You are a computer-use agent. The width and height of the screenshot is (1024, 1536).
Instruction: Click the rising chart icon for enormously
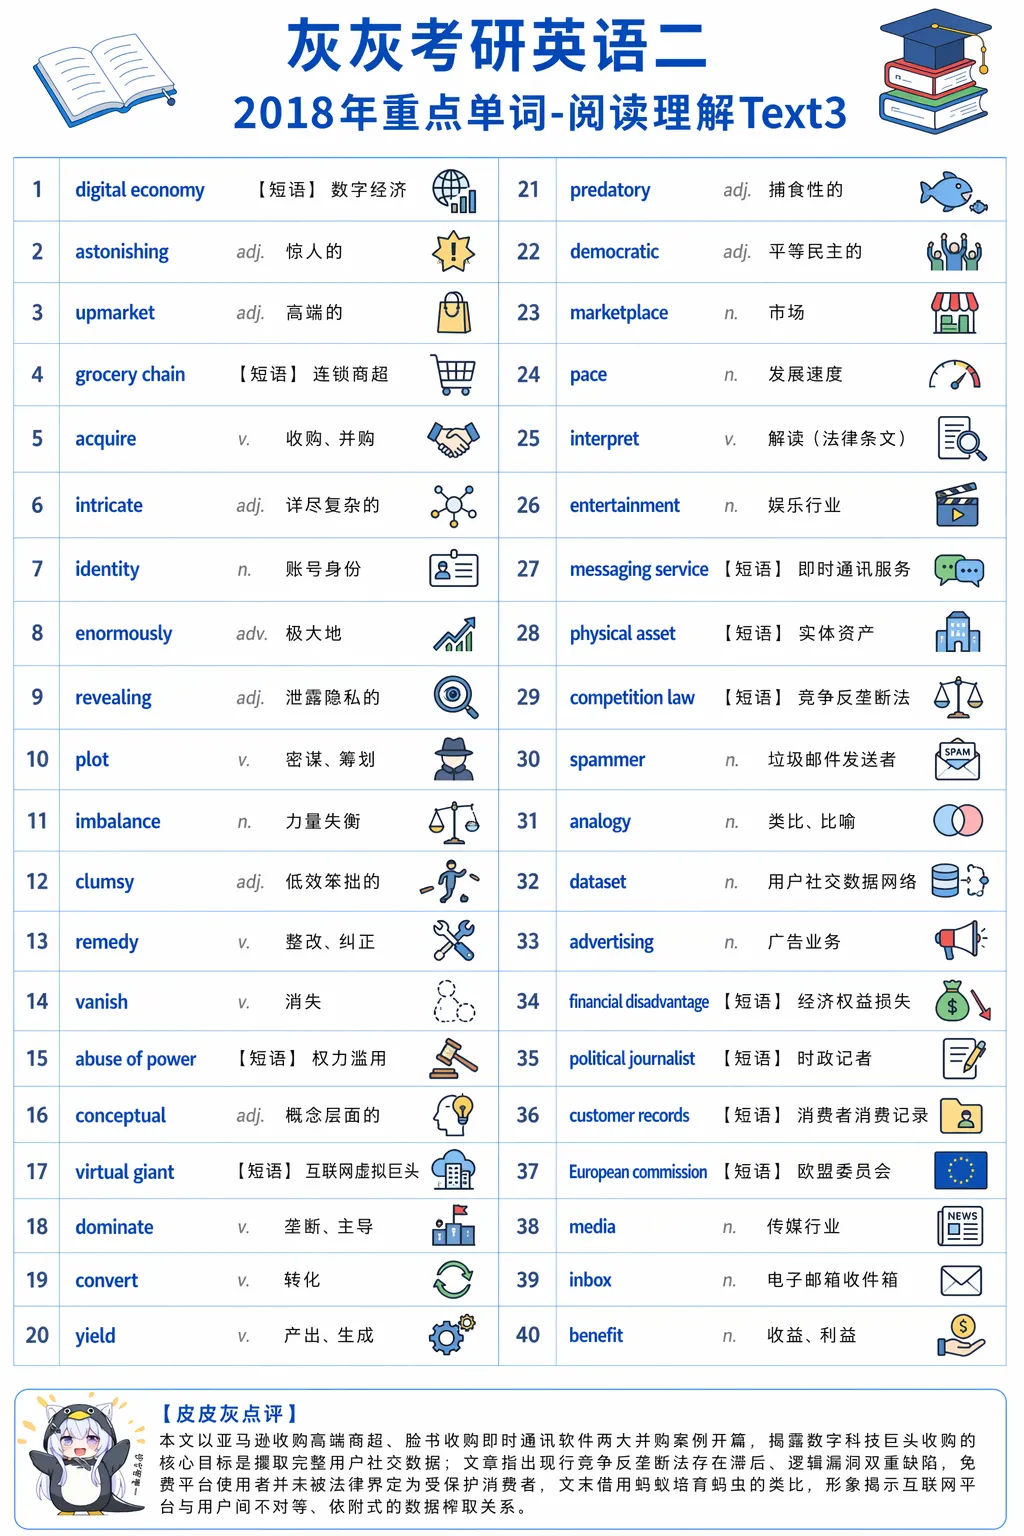coord(454,634)
